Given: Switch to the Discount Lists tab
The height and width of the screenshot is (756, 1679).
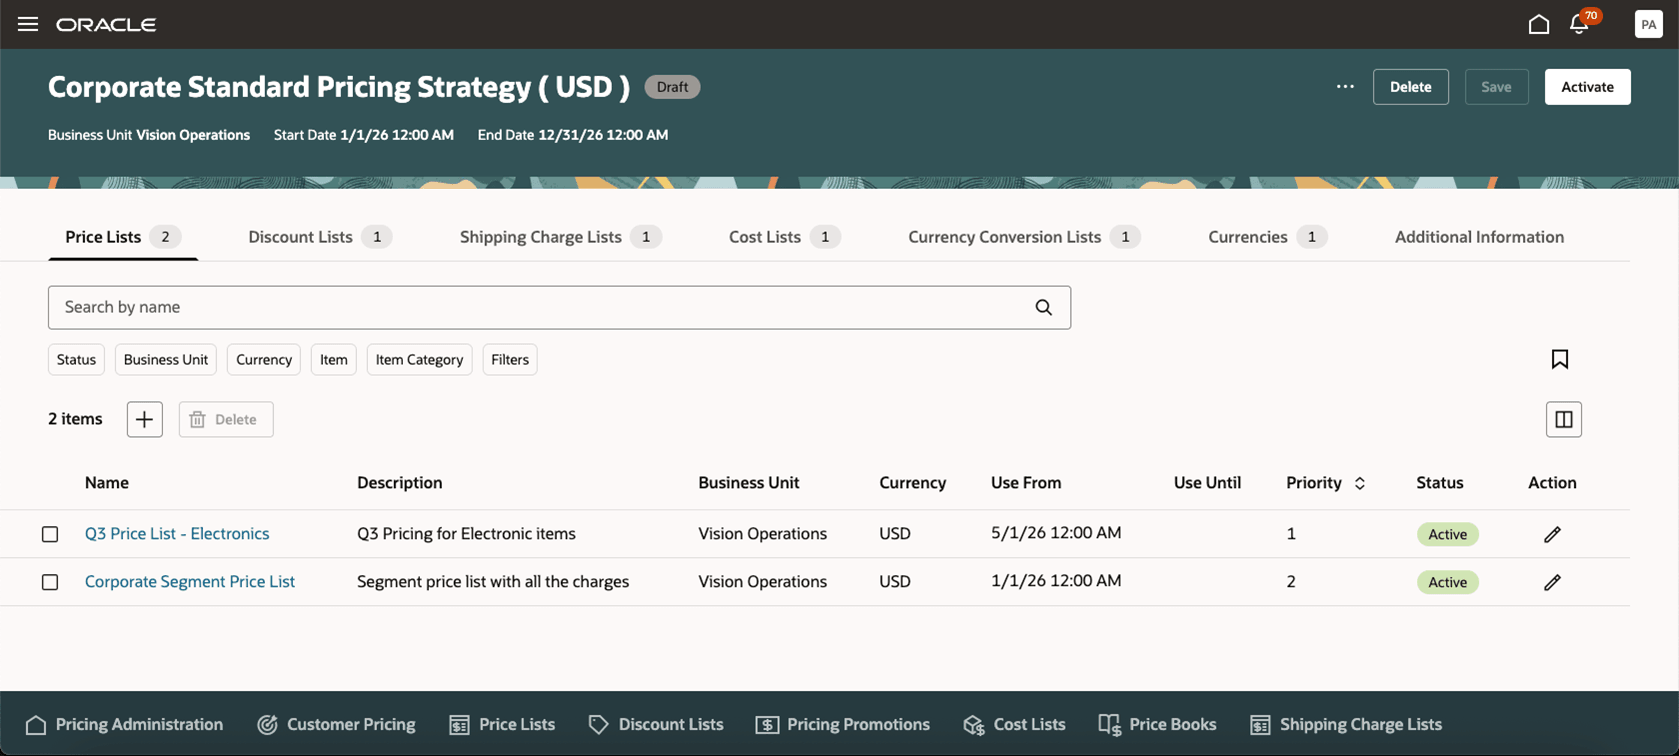Looking at the screenshot, I should coord(320,237).
